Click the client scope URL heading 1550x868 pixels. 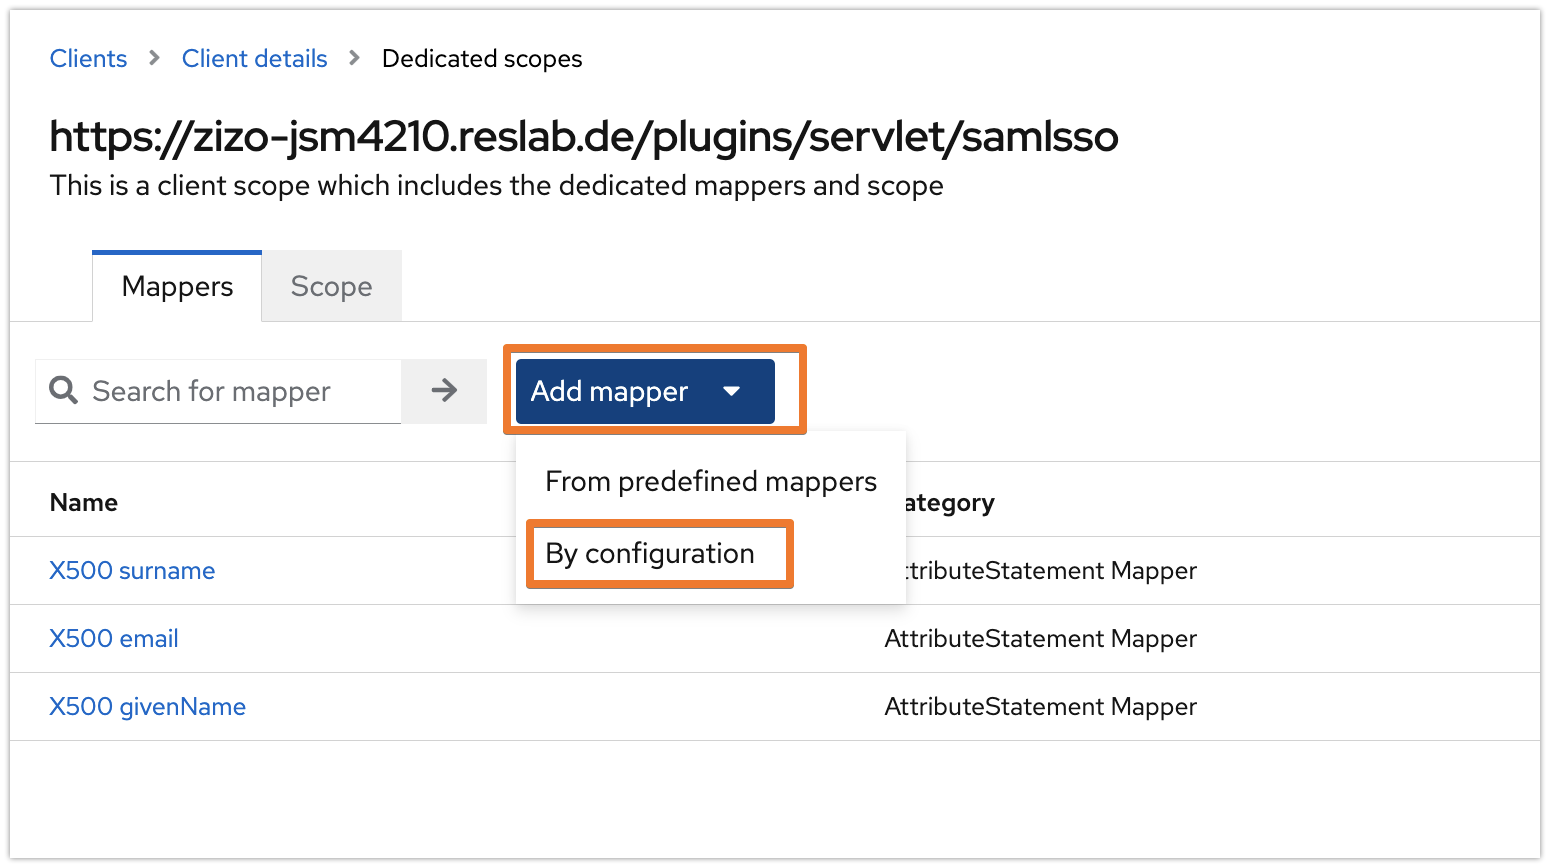pyautogui.click(x=584, y=136)
